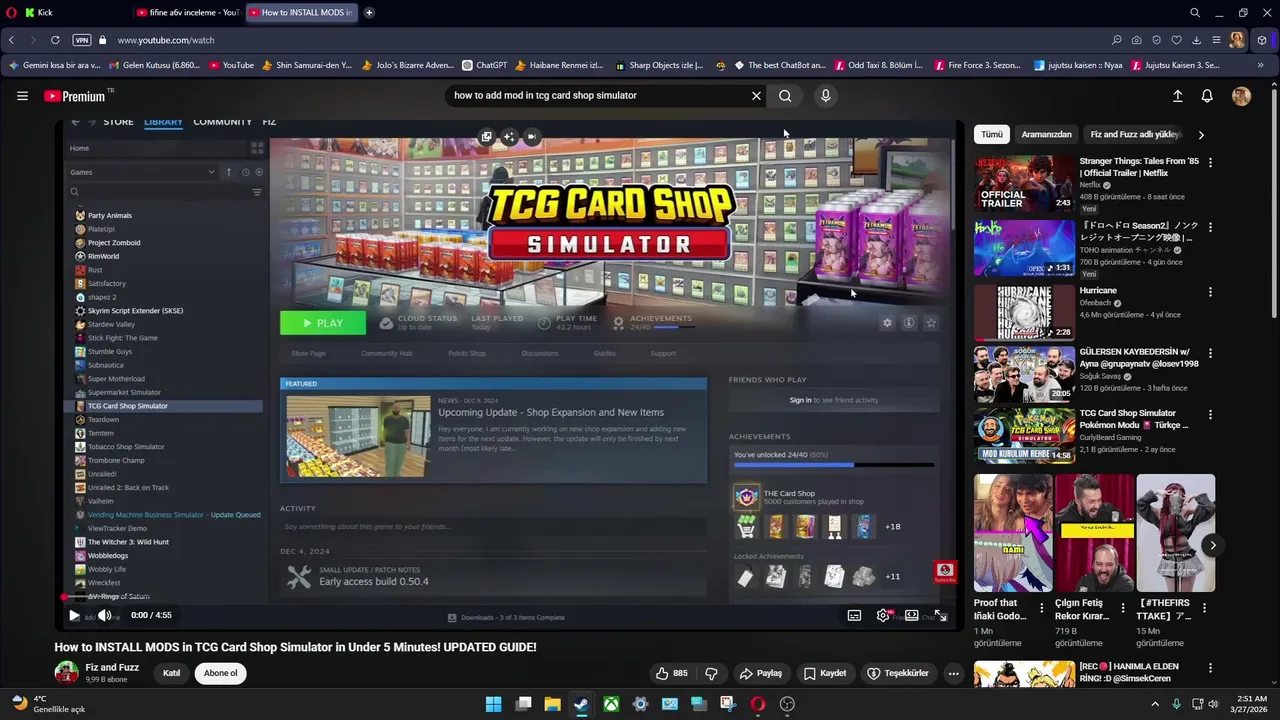Seek on the red video progress bar
The height and width of the screenshot is (720, 1280).
pyautogui.click(x=508, y=598)
